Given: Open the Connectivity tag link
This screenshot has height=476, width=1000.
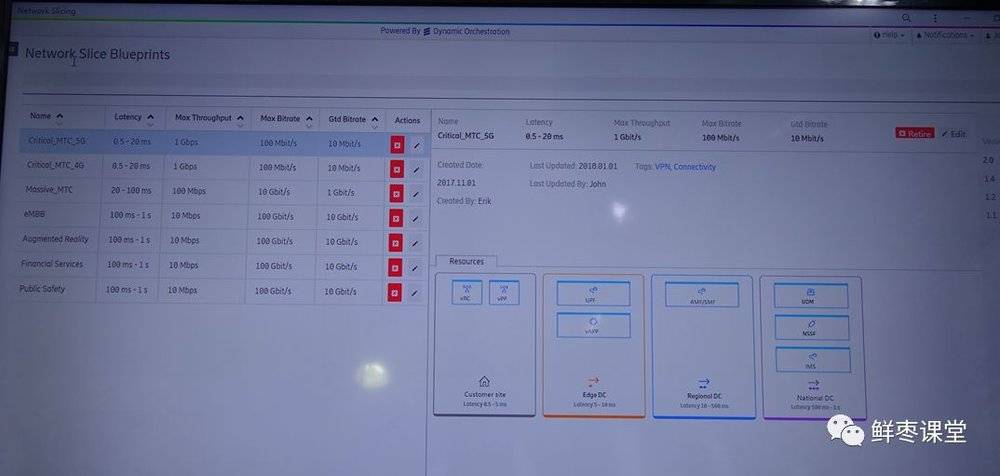Looking at the screenshot, I should click(695, 167).
